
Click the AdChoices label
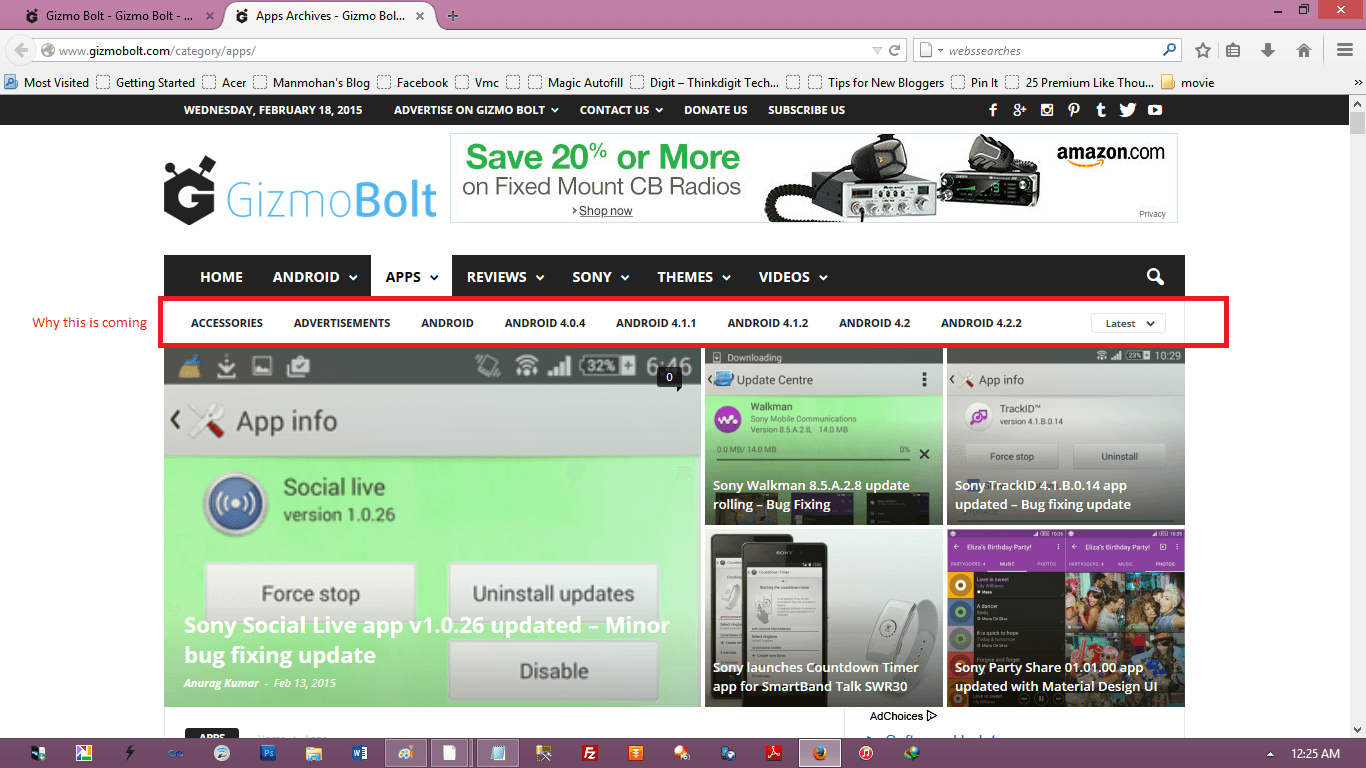pos(903,716)
